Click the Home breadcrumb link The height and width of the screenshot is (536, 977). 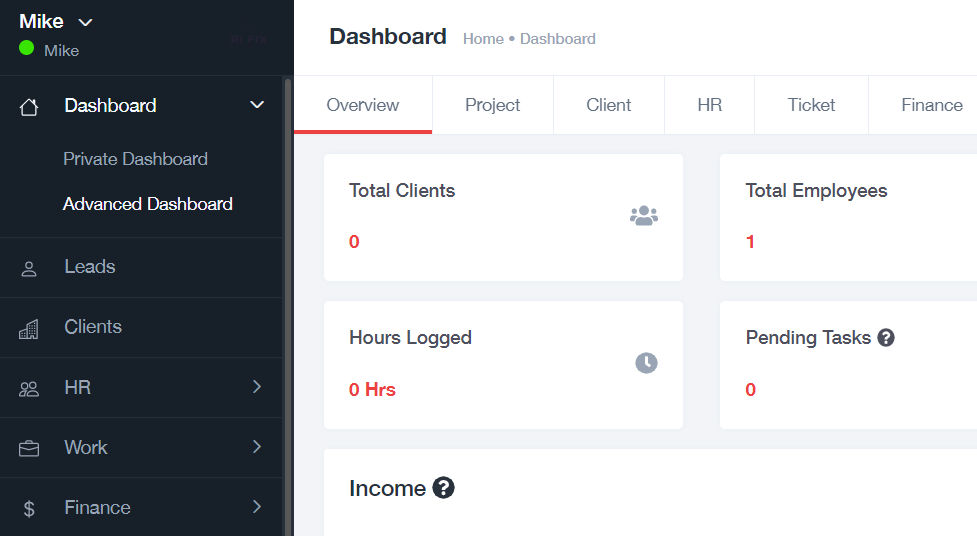point(483,39)
